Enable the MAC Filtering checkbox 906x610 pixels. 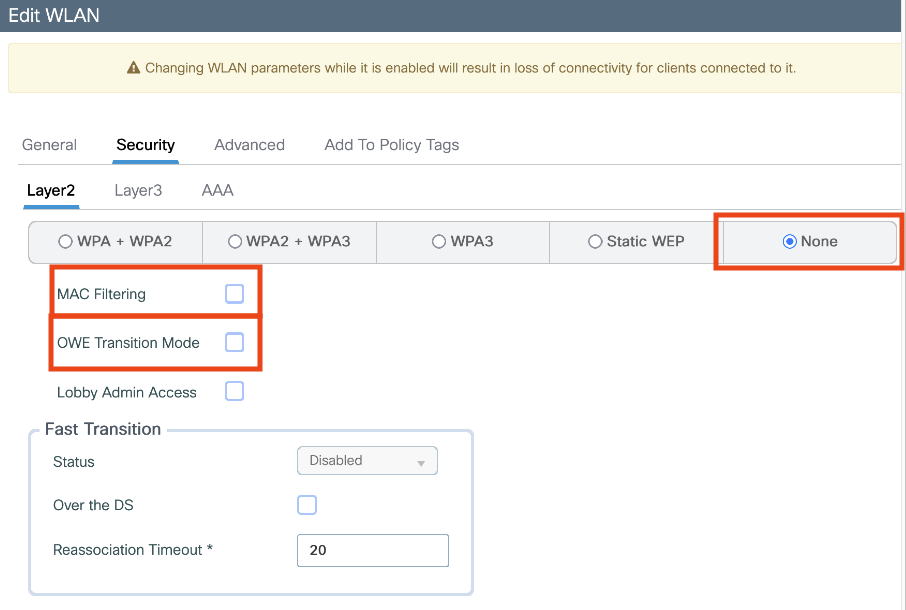(x=234, y=294)
